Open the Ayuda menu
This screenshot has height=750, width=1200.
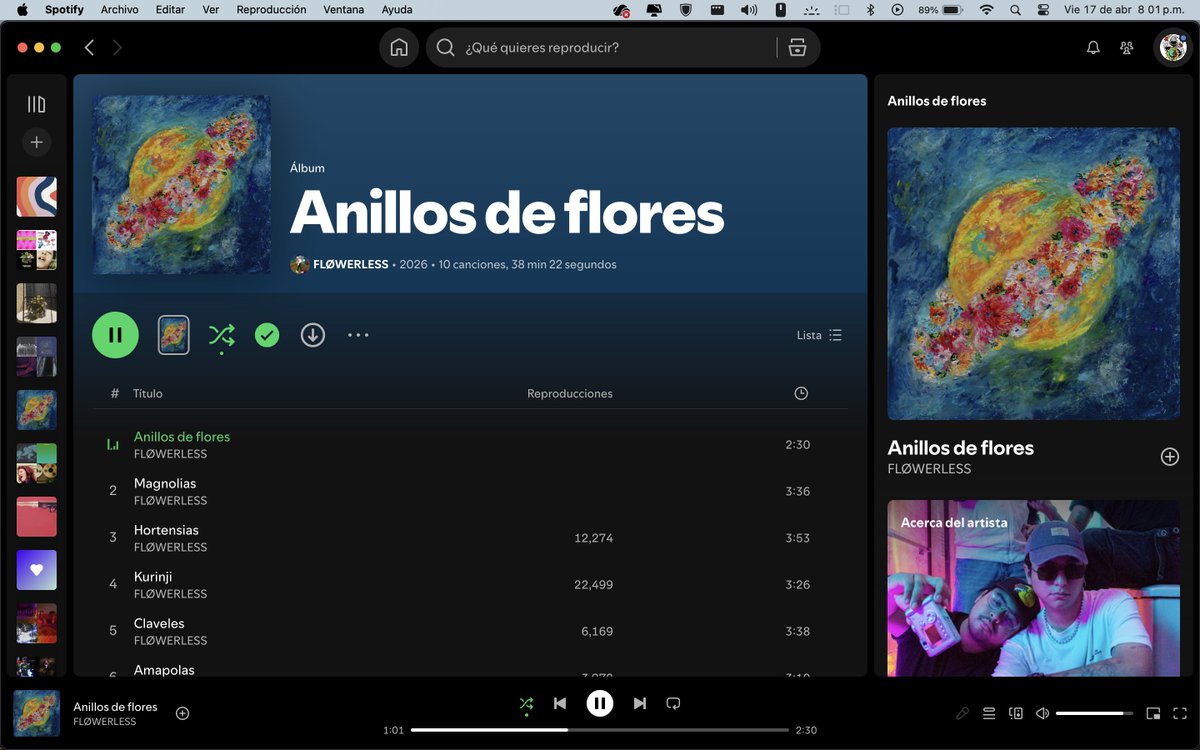[397, 10]
